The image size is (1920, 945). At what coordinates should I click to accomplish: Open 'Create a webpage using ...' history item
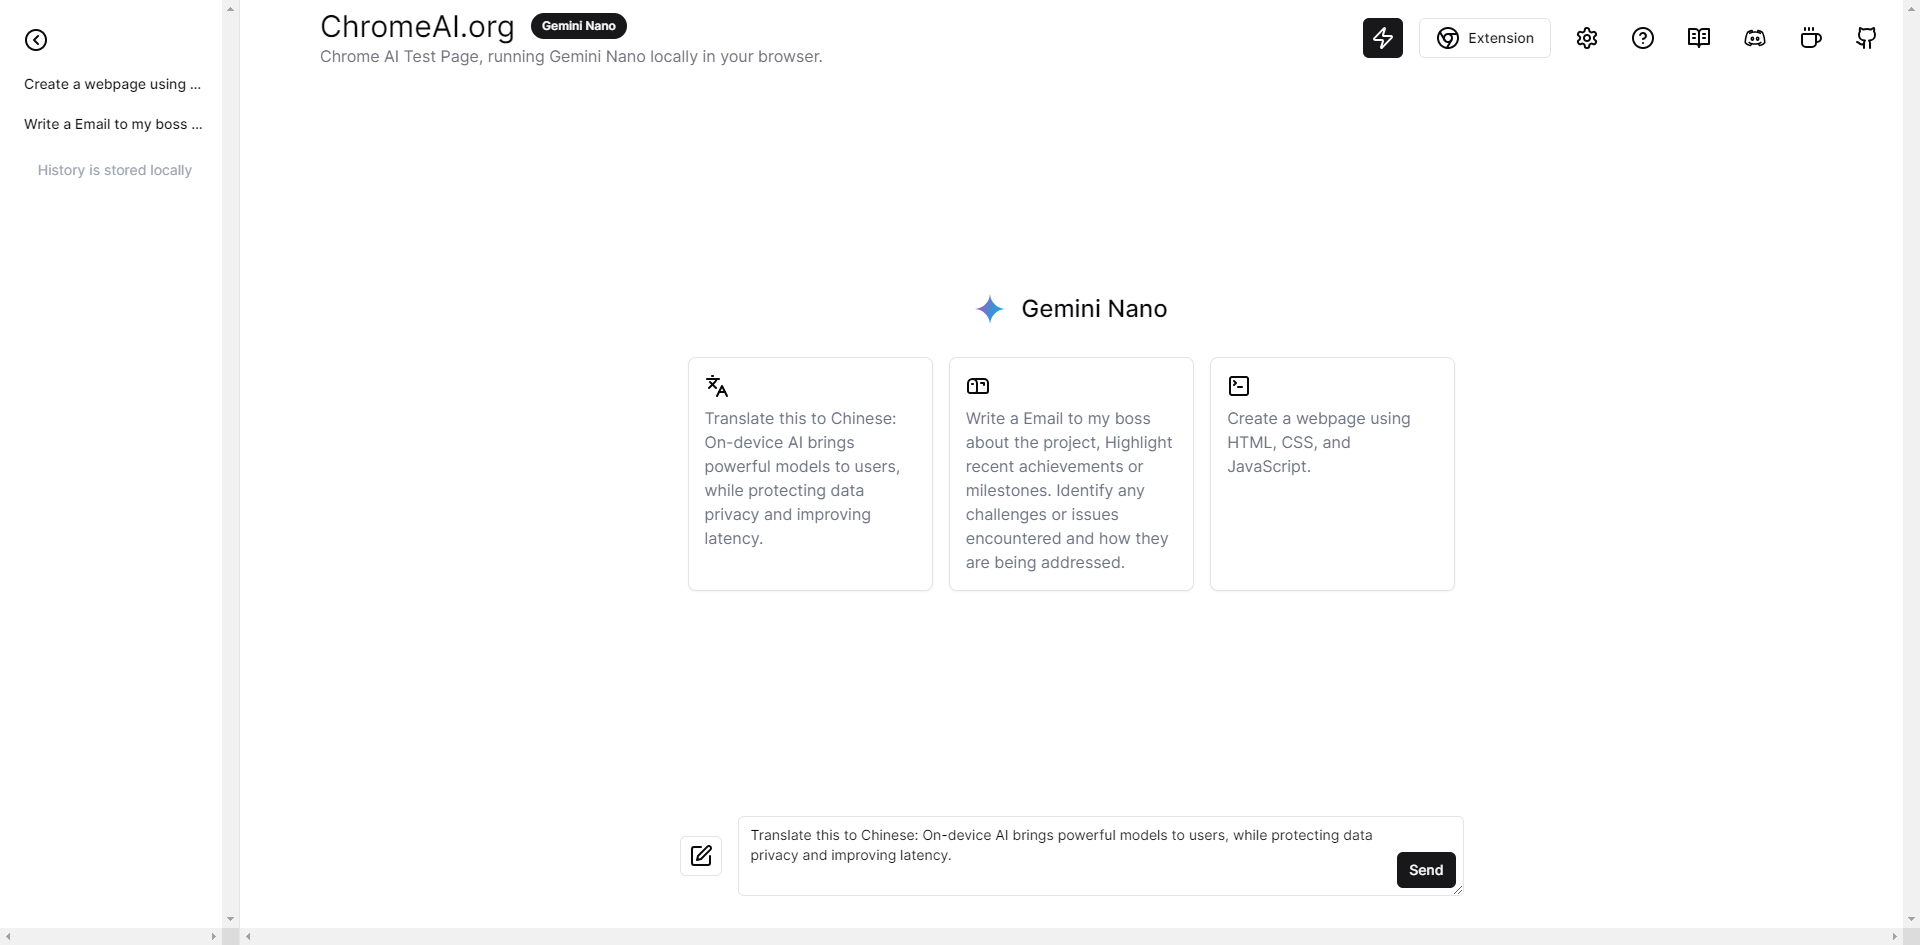pos(112,84)
